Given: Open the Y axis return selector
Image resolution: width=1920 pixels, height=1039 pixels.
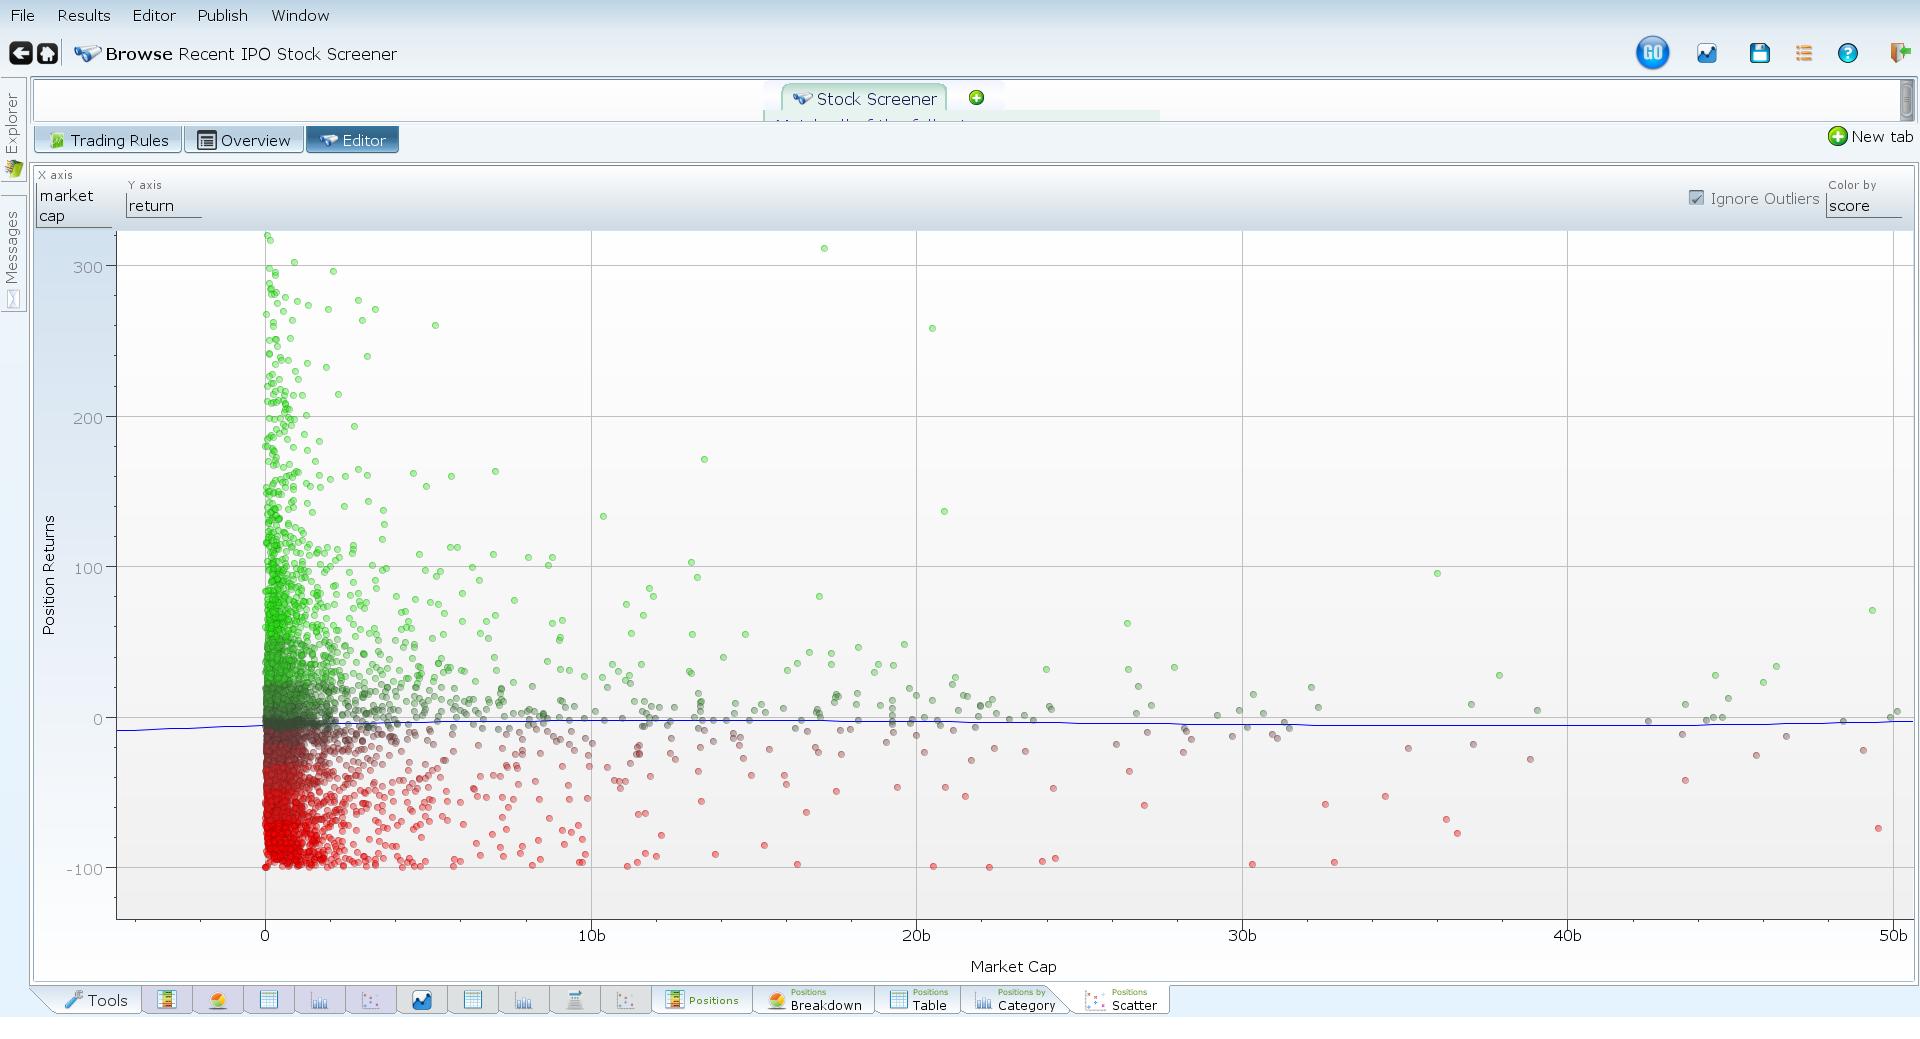Looking at the screenshot, I should coord(164,205).
